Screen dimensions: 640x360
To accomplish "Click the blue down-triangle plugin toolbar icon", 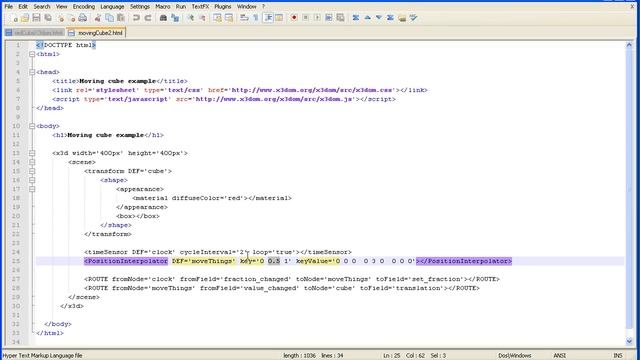I will click(x=379, y=18).
